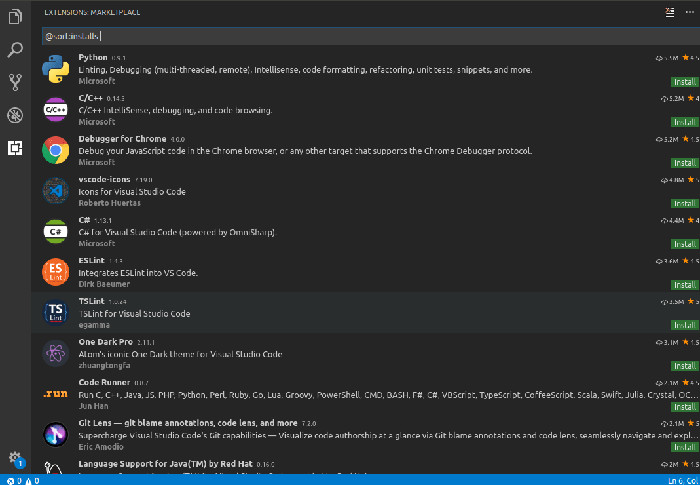Open Git Lens extension details
The image size is (700, 485).
click(x=300, y=436)
